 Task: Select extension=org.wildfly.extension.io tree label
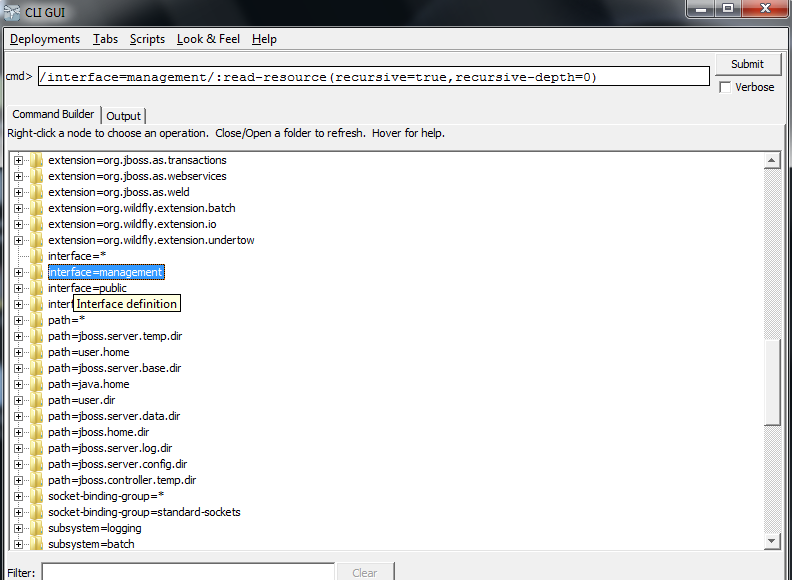pyautogui.click(x=132, y=224)
